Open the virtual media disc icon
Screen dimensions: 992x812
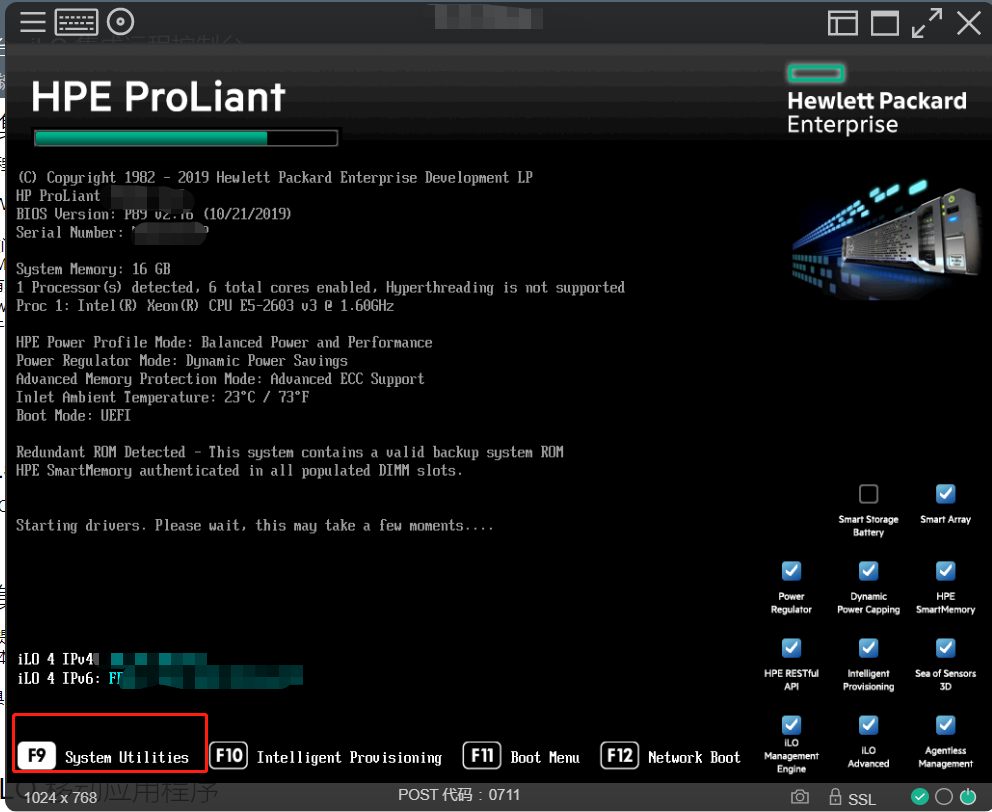[120, 22]
